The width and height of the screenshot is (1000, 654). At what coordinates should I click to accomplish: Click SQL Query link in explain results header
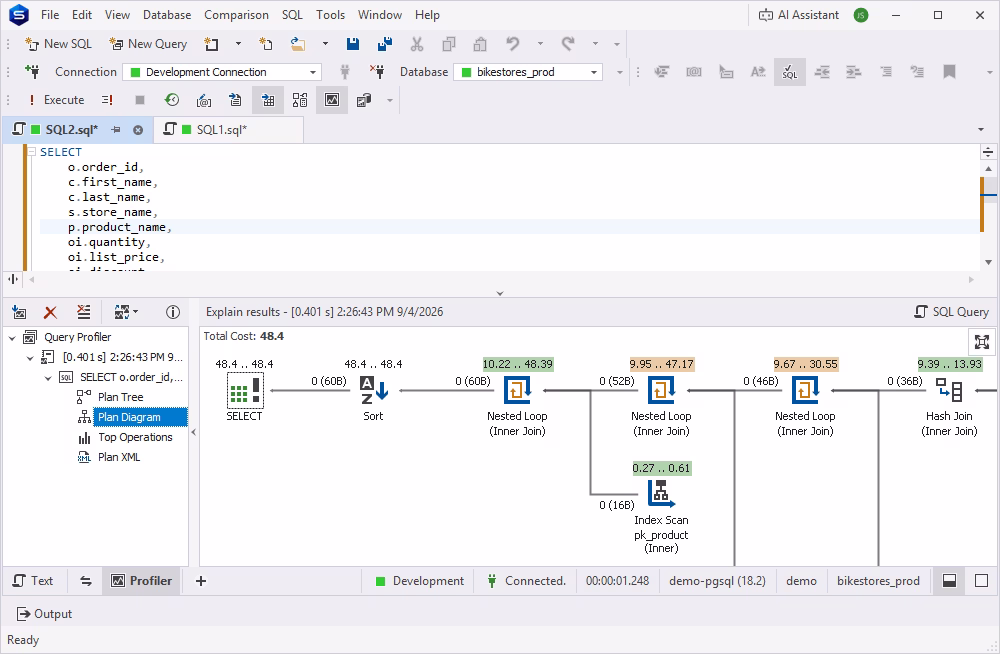click(x=952, y=311)
